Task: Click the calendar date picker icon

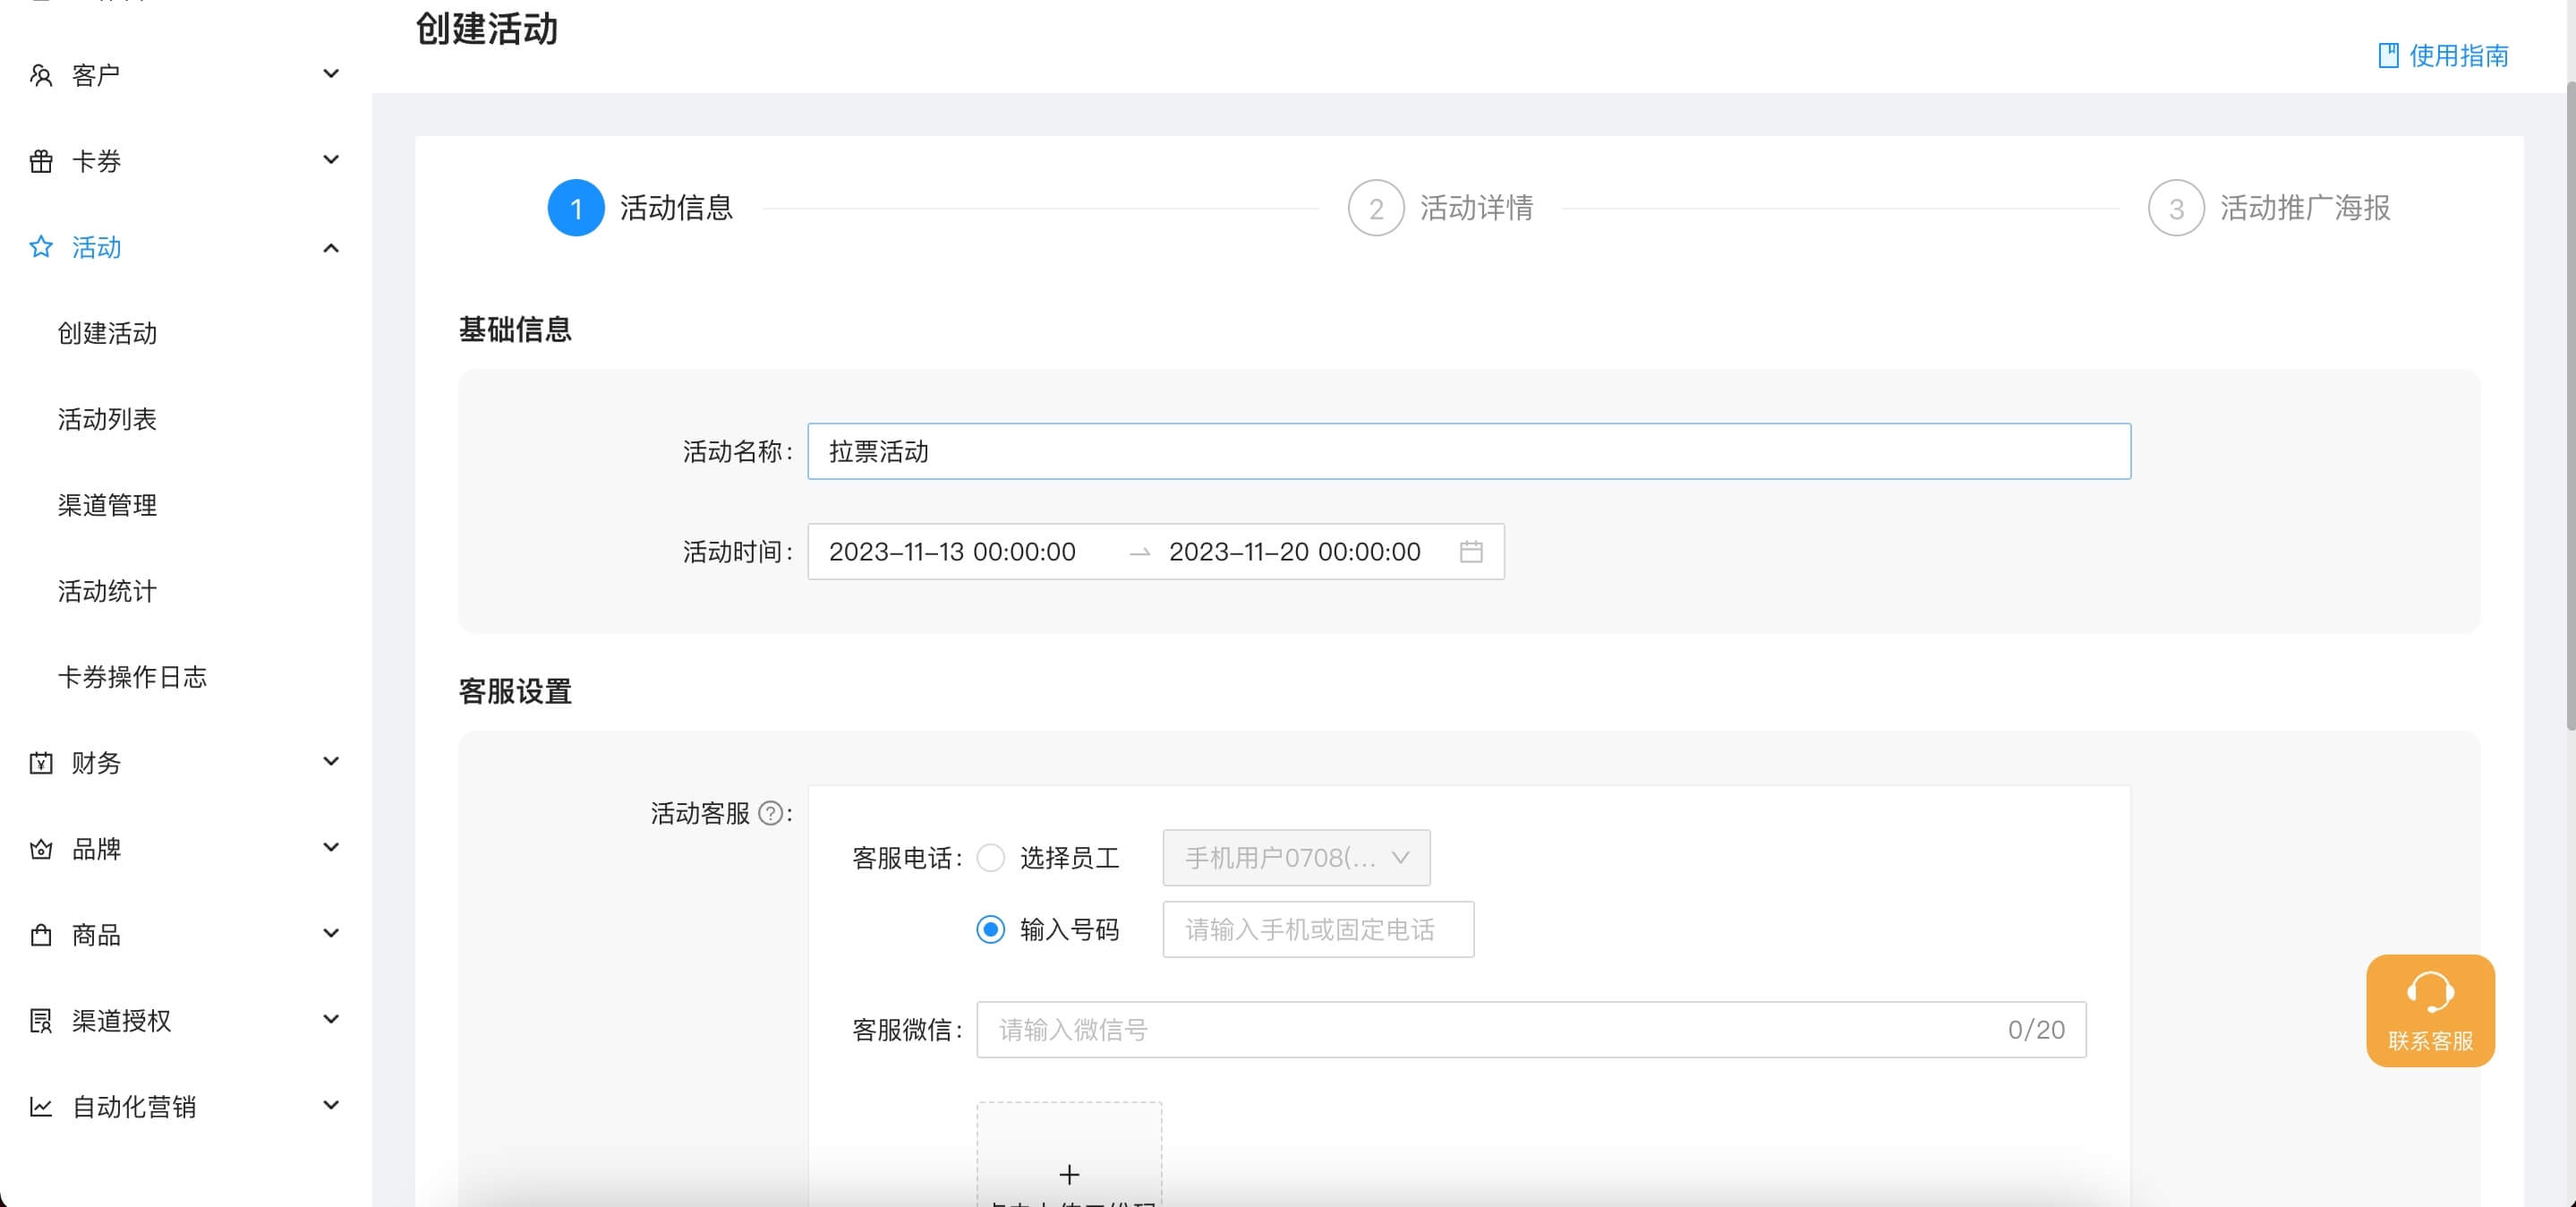Action: point(1472,551)
